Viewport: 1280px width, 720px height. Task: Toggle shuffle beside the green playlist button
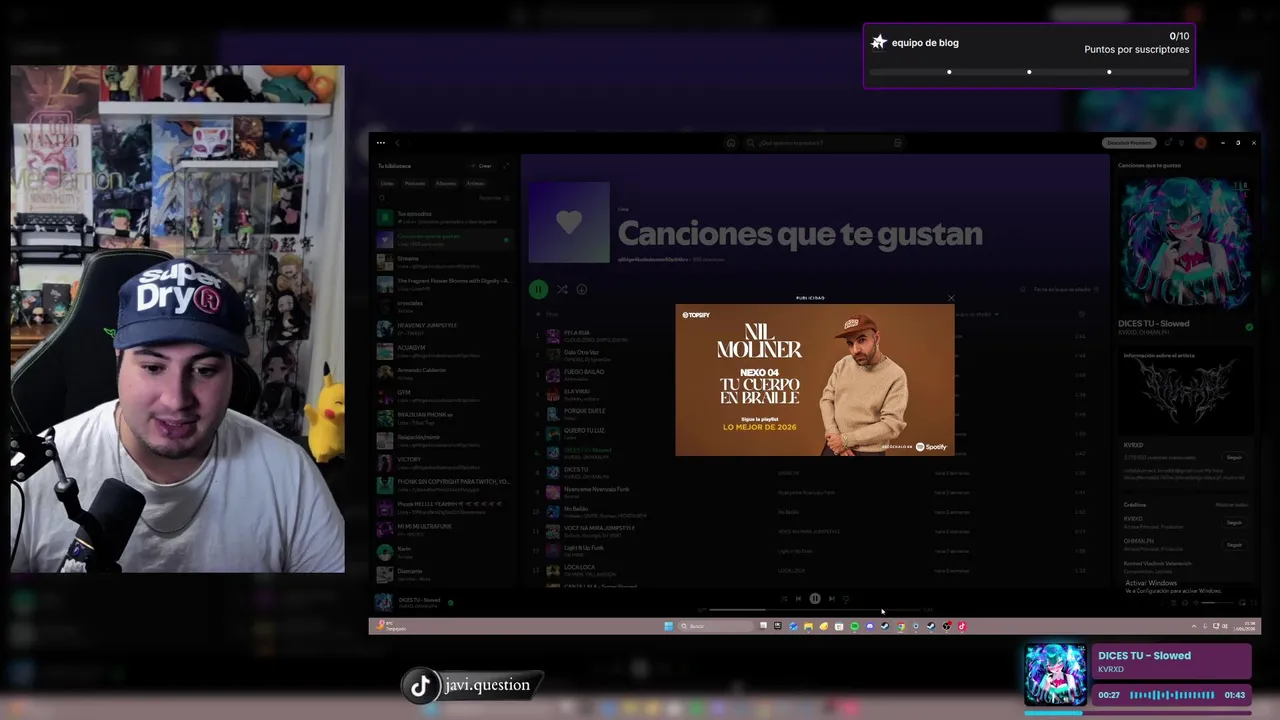click(x=562, y=289)
